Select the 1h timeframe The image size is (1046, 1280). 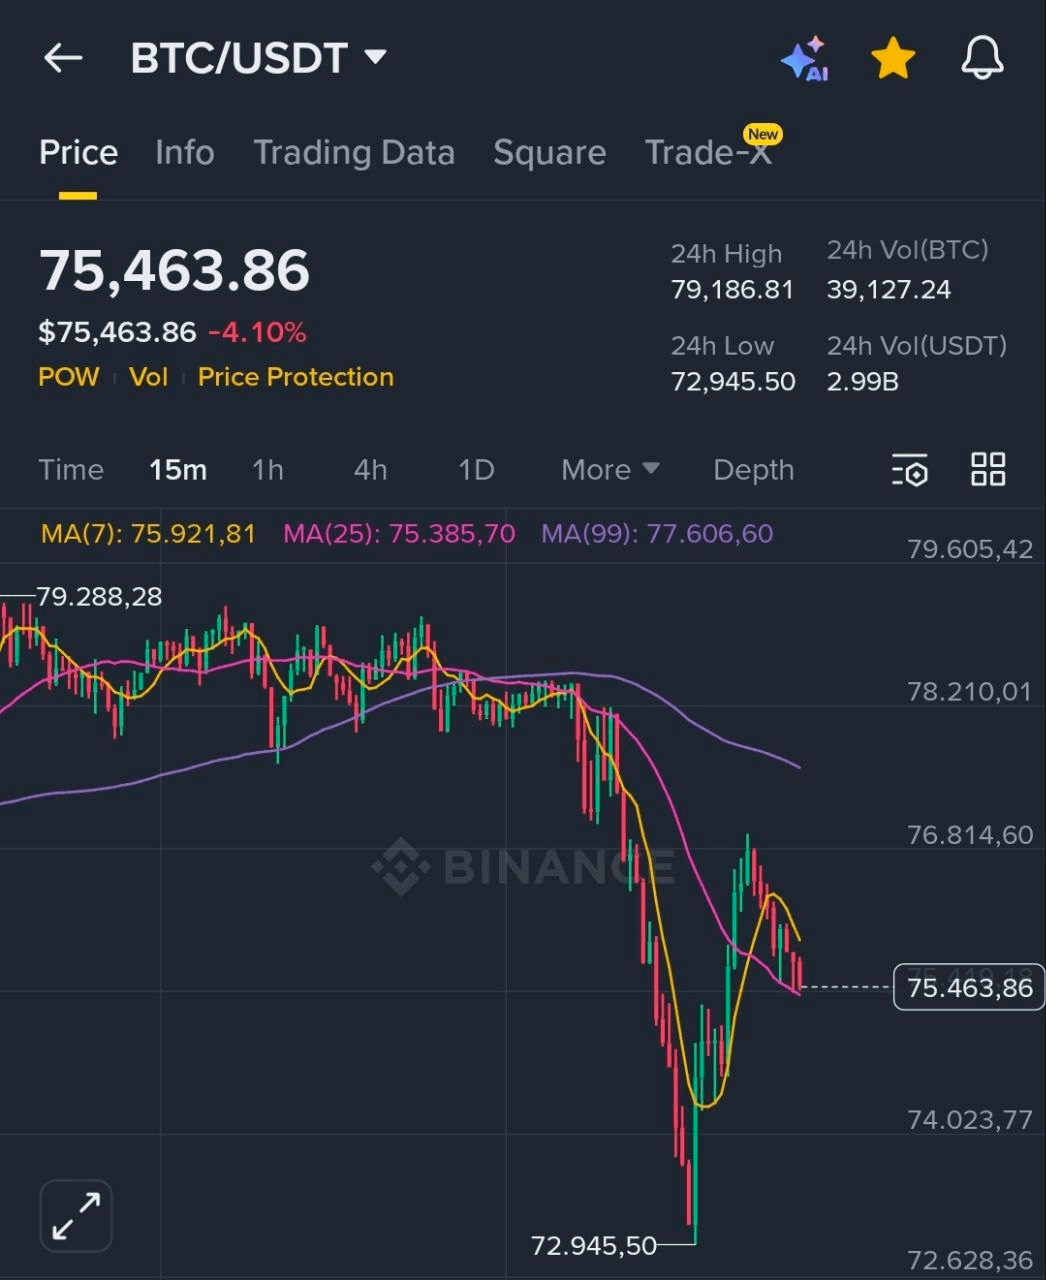pyautogui.click(x=267, y=470)
